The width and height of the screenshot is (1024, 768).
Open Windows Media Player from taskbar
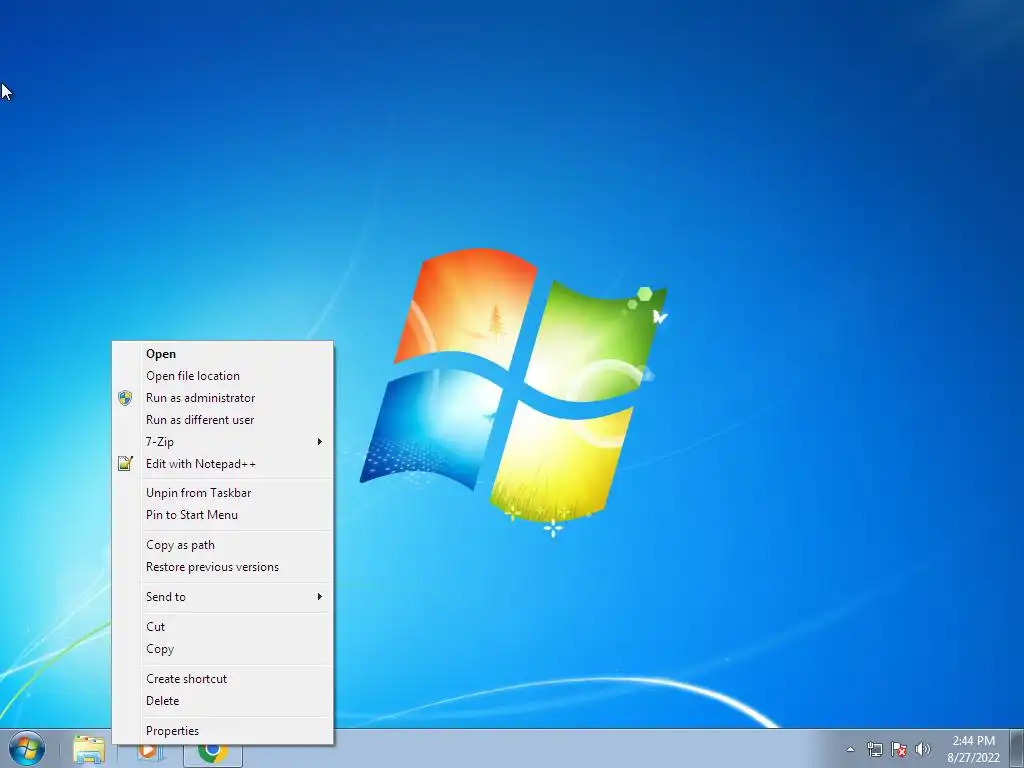(x=149, y=752)
